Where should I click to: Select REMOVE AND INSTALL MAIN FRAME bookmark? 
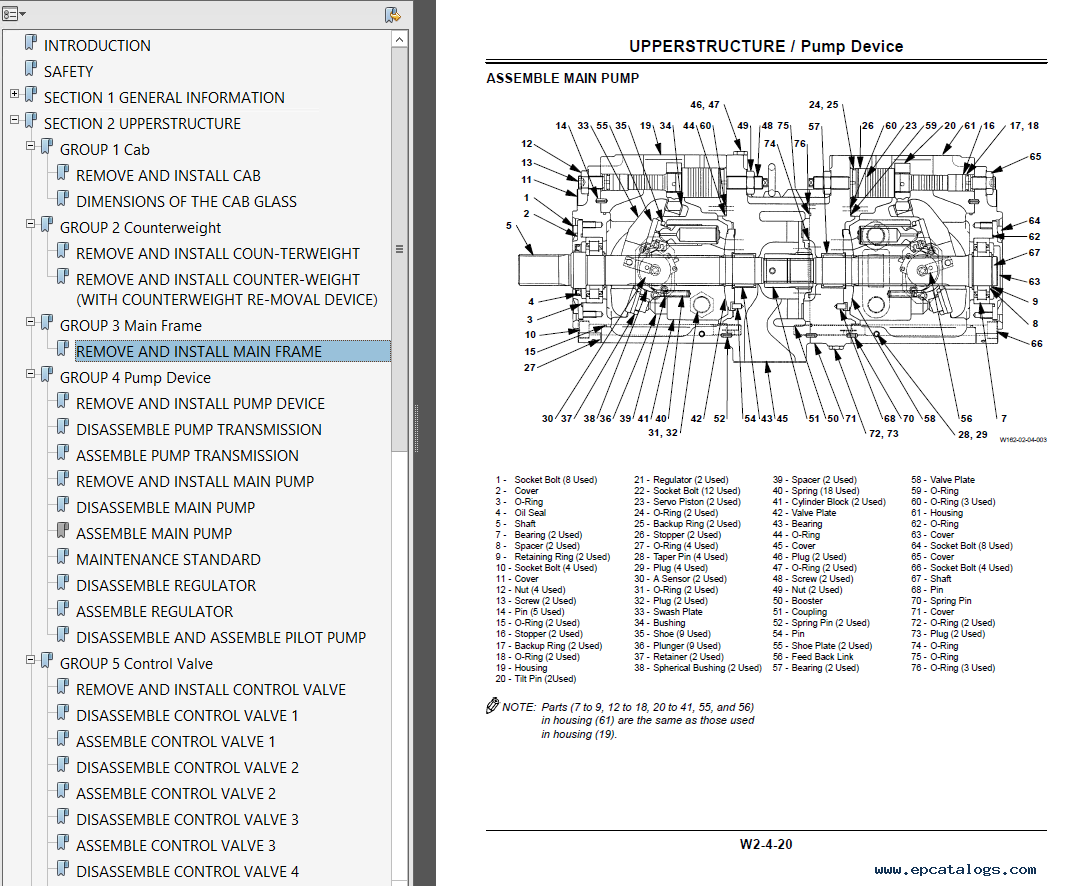(x=199, y=352)
